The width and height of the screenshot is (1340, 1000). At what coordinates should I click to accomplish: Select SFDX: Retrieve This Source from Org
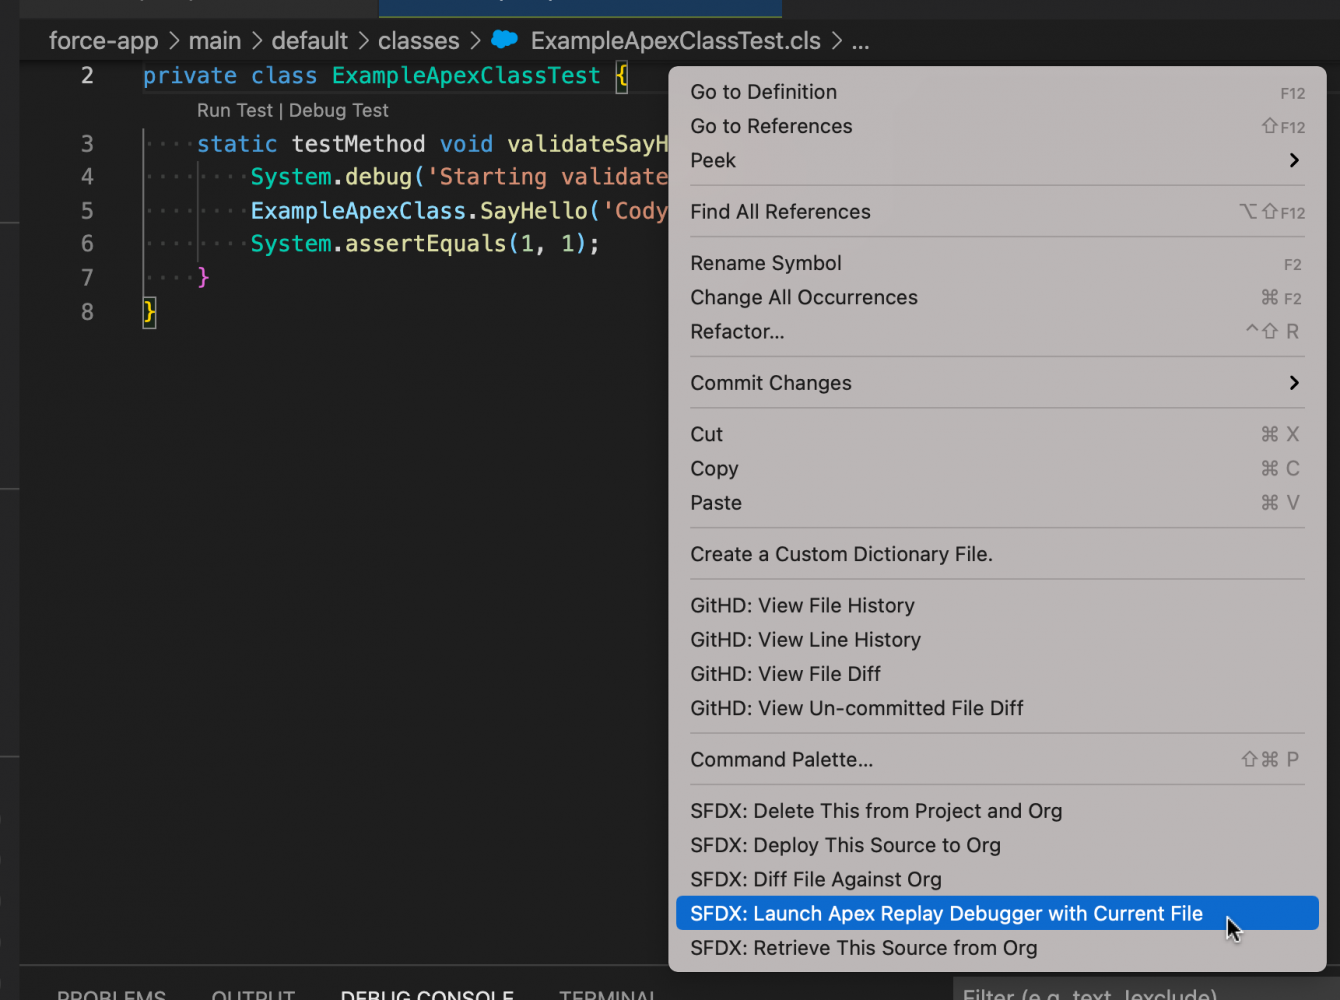coord(997,948)
